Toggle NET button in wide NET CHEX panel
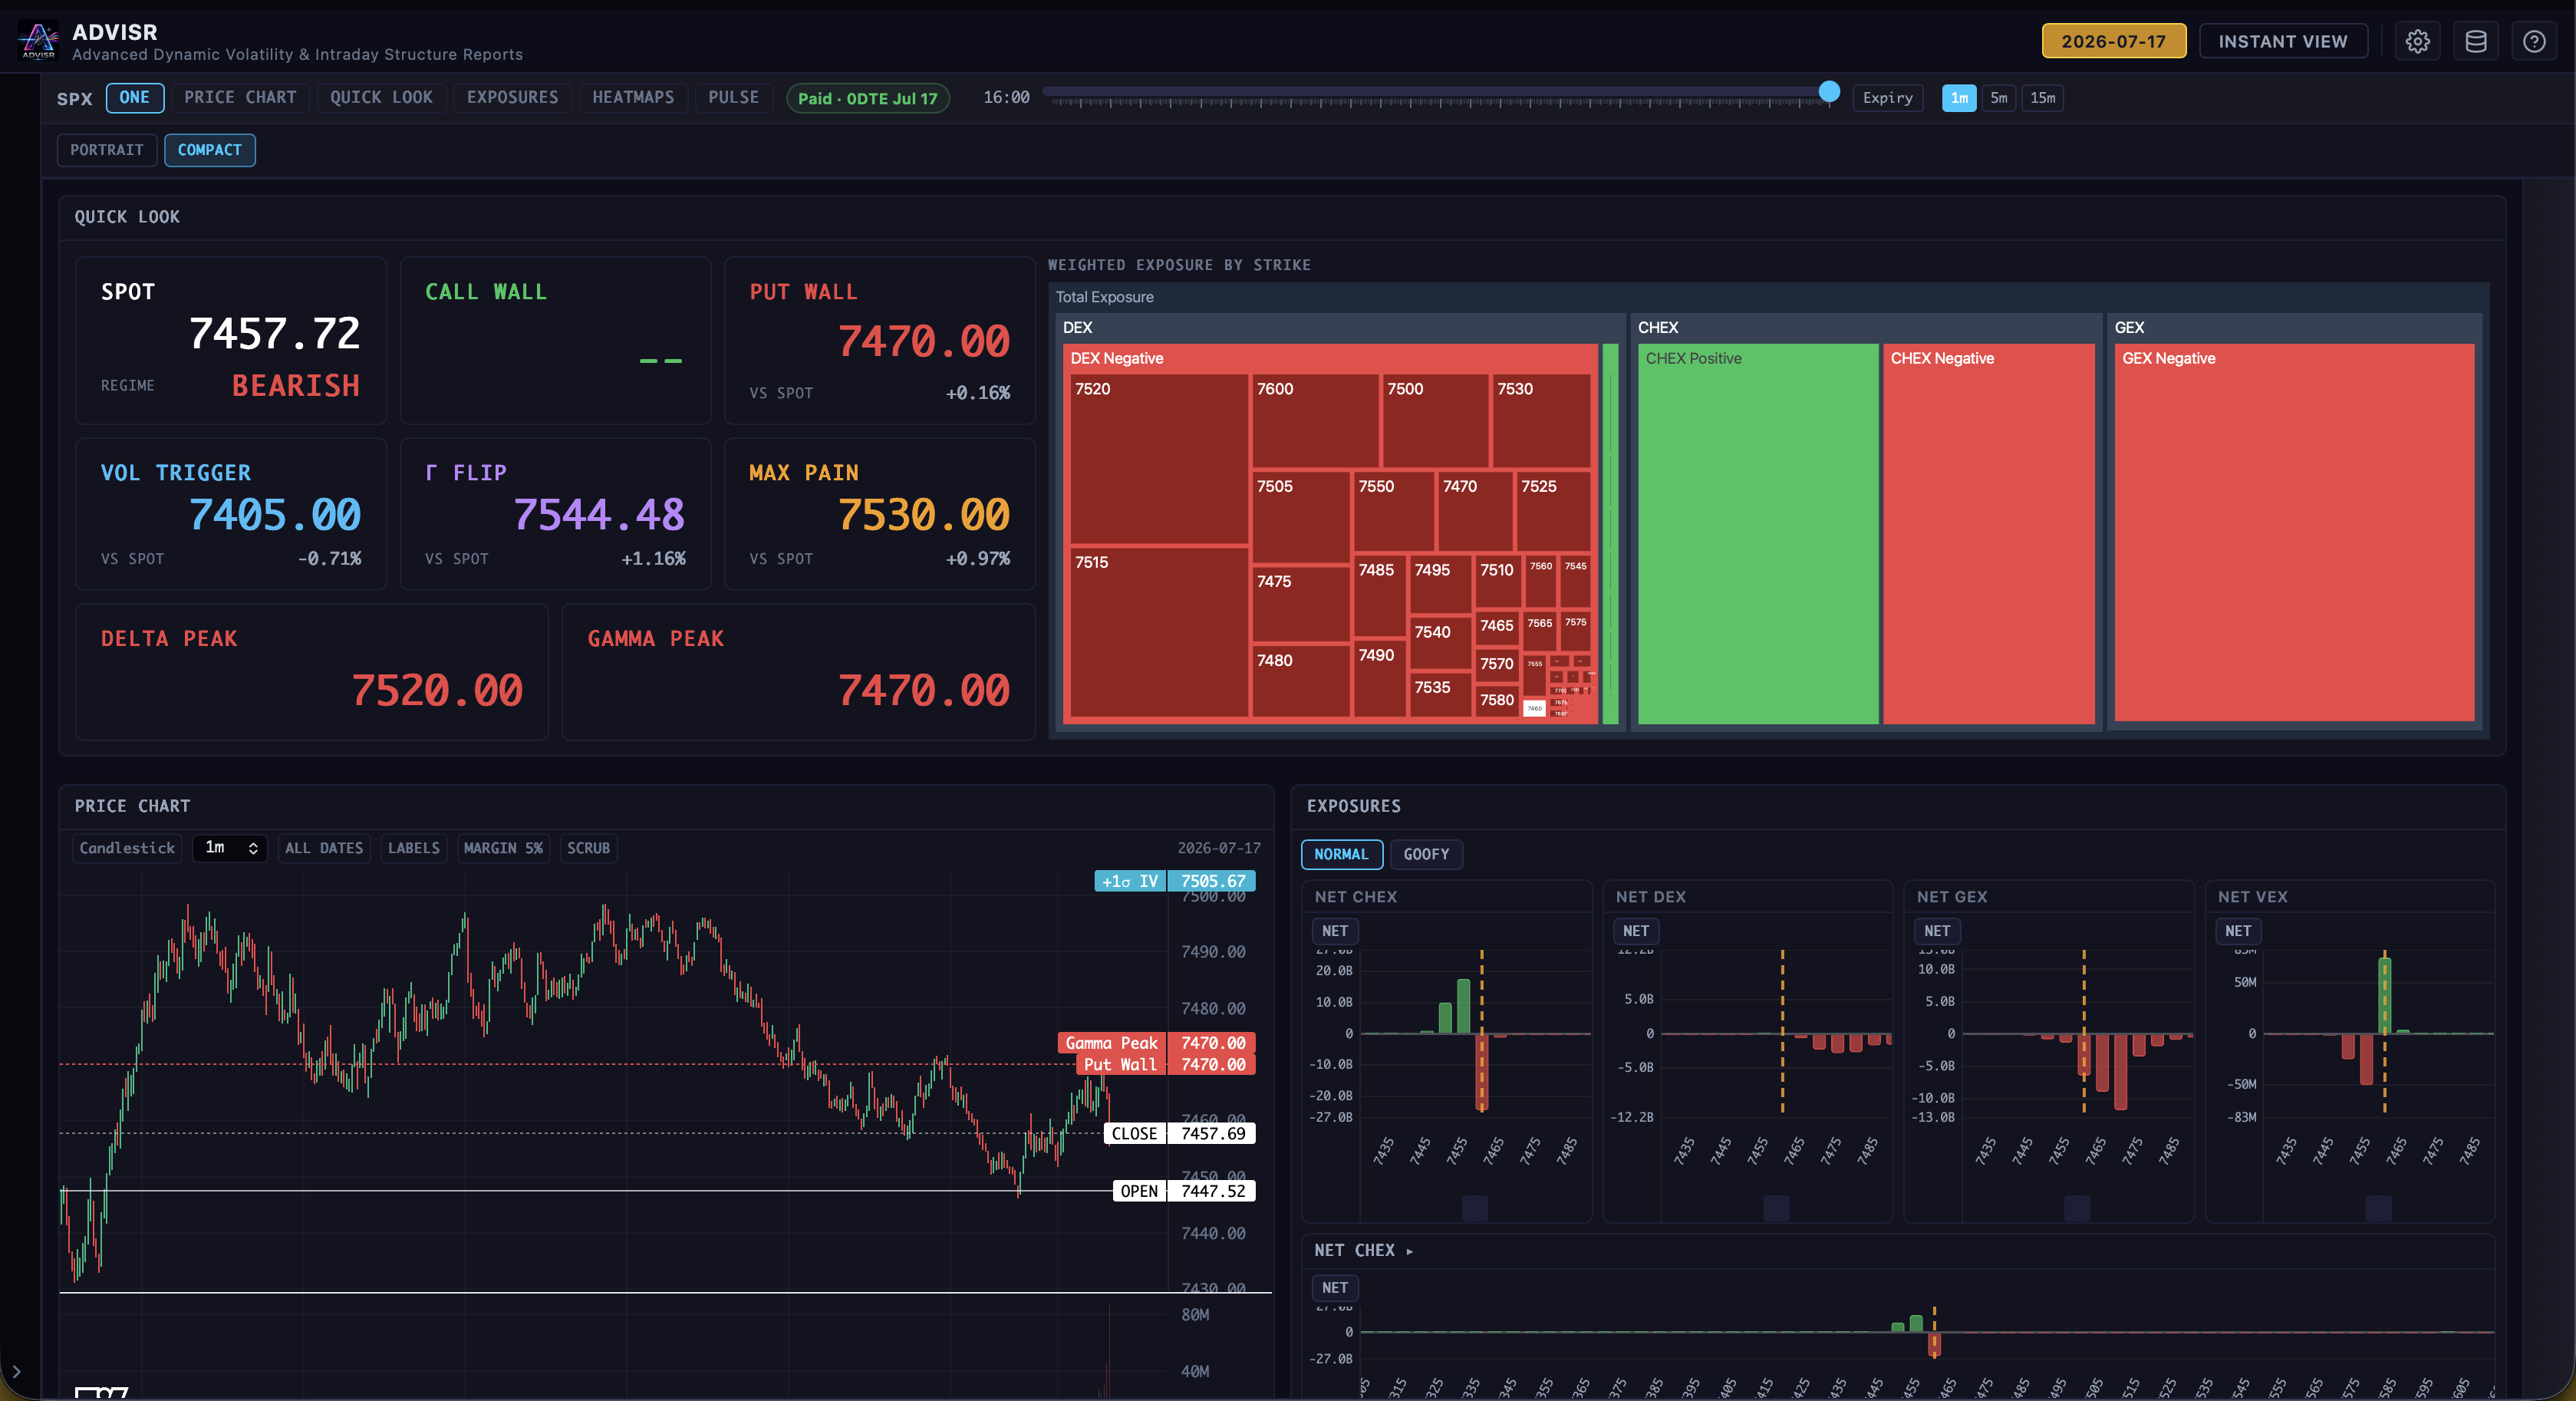Viewport: 2576px width, 1401px height. [x=1335, y=1288]
